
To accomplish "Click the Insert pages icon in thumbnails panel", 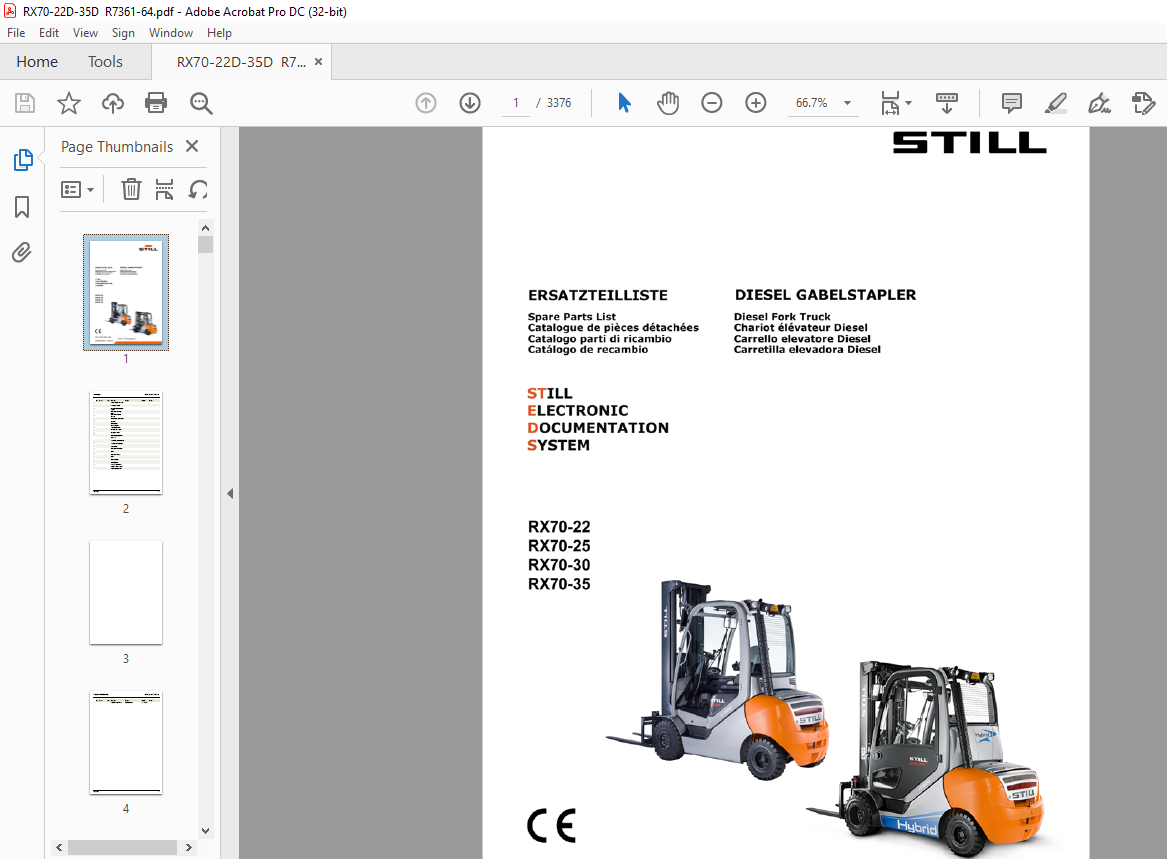I will [x=164, y=189].
